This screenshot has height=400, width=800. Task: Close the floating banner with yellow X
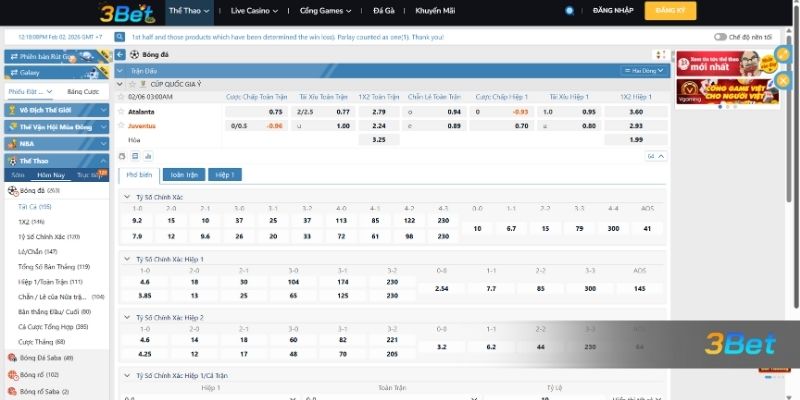tap(783, 80)
